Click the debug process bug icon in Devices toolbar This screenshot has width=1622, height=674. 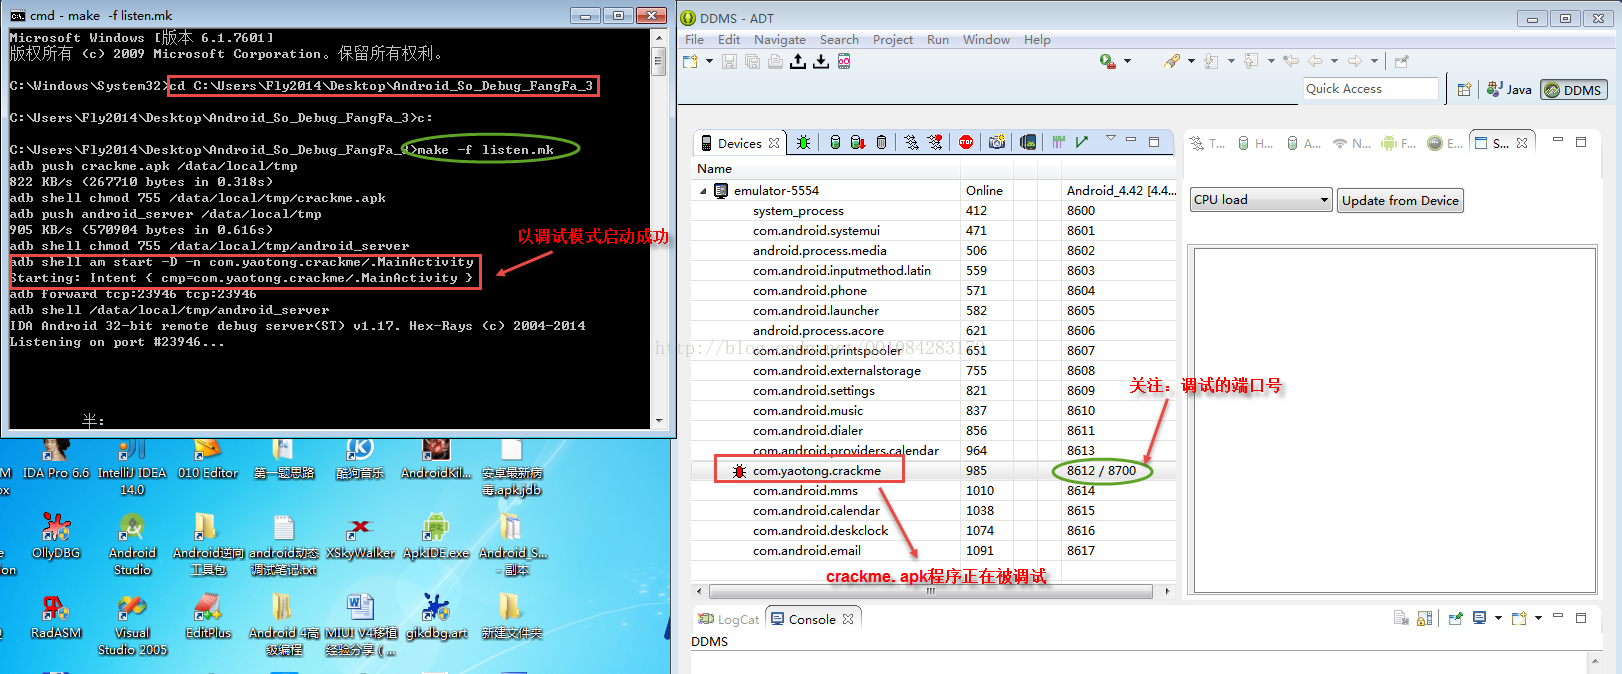[x=803, y=143]
